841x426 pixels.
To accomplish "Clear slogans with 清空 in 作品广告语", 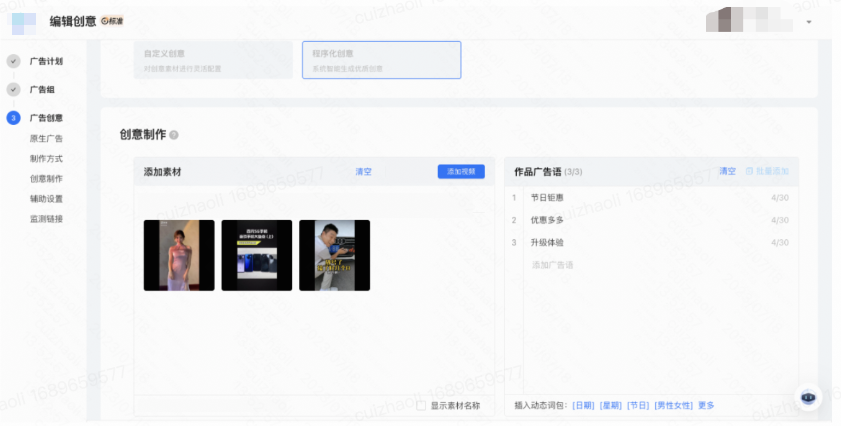I will click(727, 171).
